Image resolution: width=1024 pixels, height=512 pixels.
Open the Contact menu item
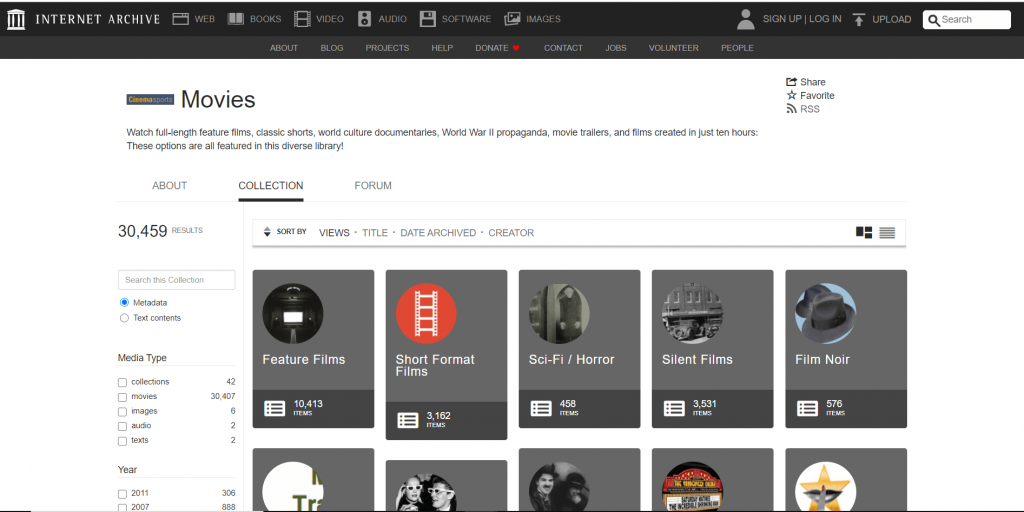click(x=563, y=48)
